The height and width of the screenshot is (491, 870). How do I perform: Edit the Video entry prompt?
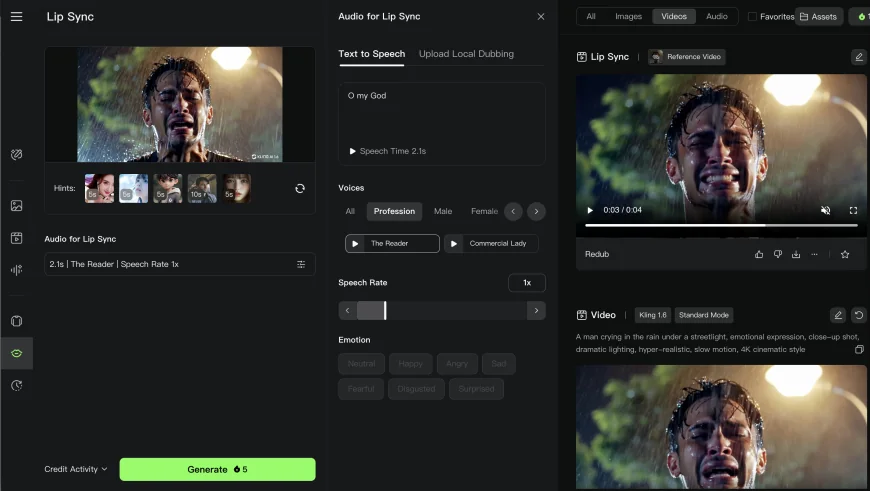pyautogui.click(x=838, y=315)
